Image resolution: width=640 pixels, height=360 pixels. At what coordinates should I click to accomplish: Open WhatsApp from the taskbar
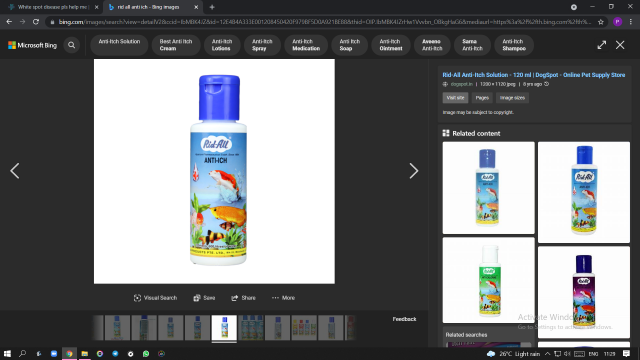point(146,354)
